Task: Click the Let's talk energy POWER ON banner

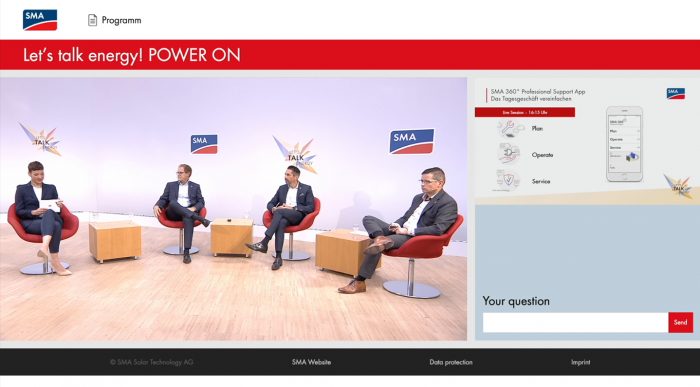Action: click(x=350, y=55)
